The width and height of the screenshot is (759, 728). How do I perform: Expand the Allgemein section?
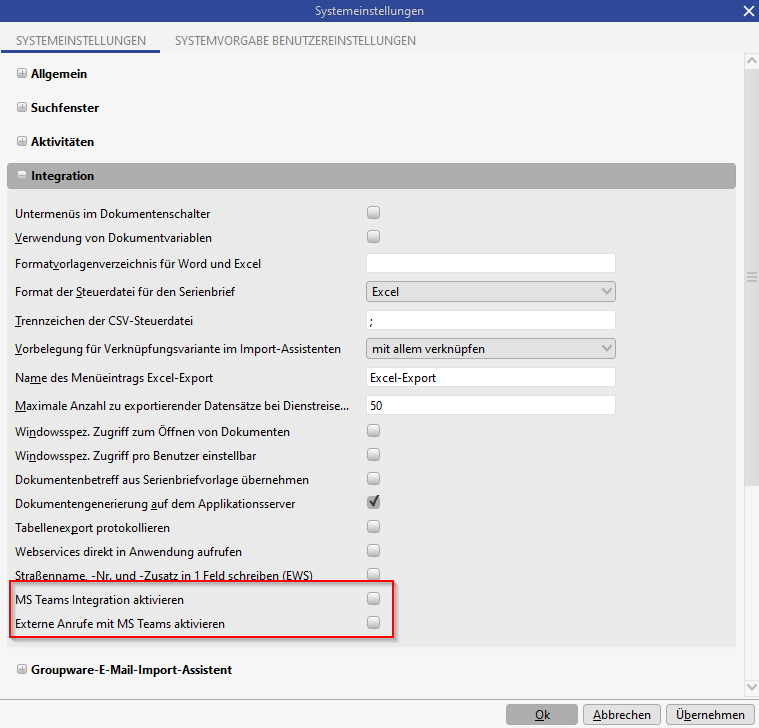click(x=22, y=74)
